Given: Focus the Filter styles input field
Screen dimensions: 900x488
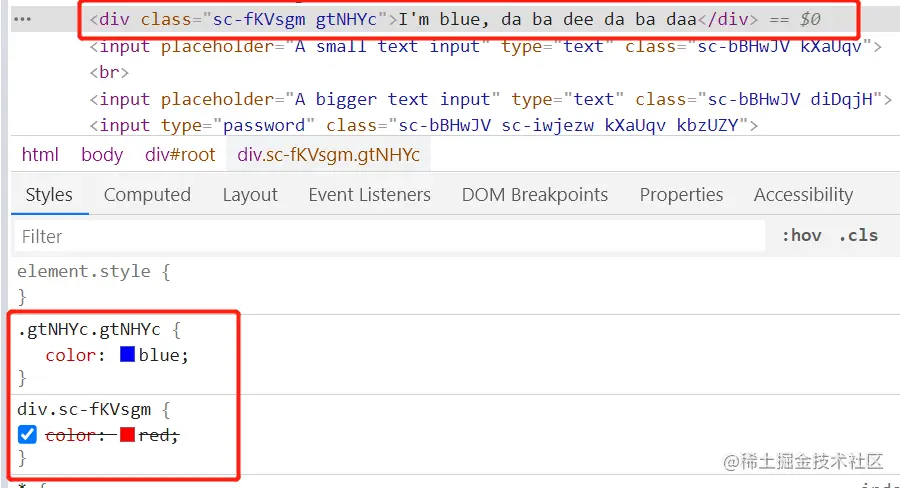Looking at the screenshot, I should 390,237.
